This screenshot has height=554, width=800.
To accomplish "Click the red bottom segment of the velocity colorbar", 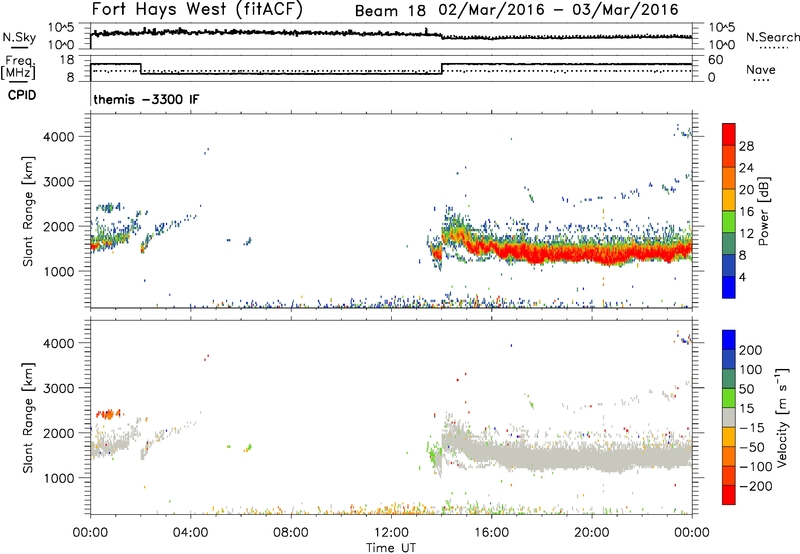I will coord(729,495).
